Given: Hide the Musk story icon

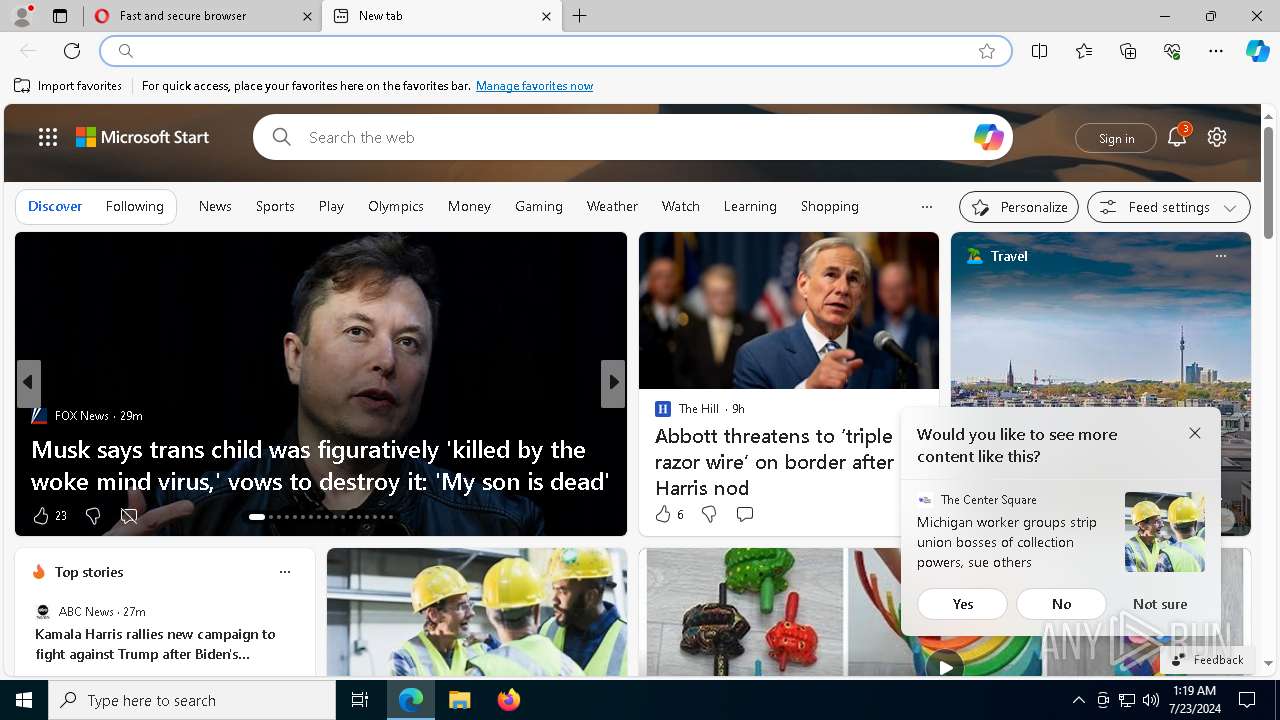Looking at the screenshot, I should 129,516.
